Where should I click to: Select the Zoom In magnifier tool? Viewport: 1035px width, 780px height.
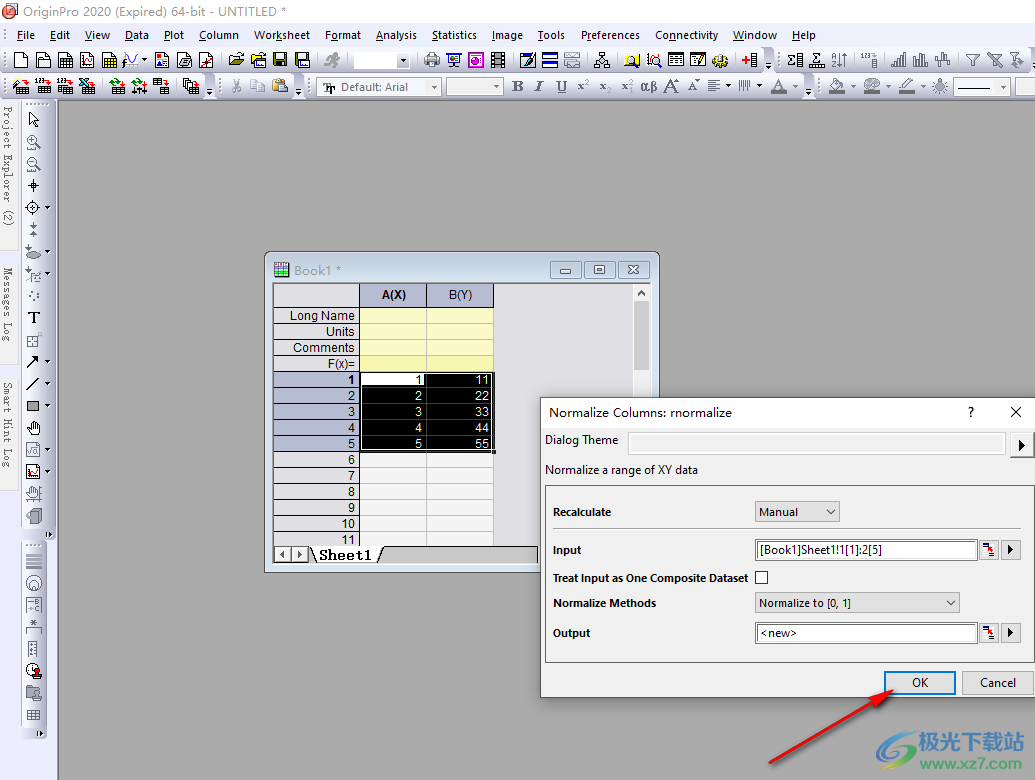pyautogui.click(x=33, y=143)
